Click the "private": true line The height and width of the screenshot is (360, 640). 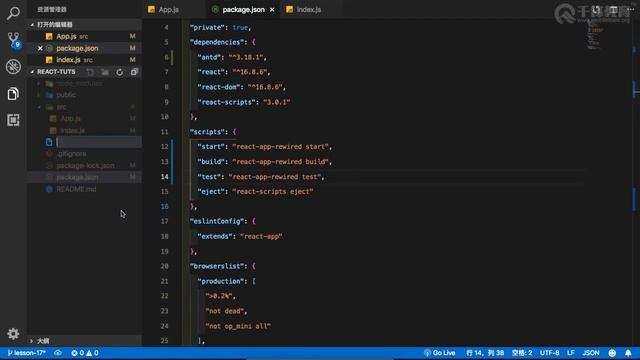click(x=220, y=28)
